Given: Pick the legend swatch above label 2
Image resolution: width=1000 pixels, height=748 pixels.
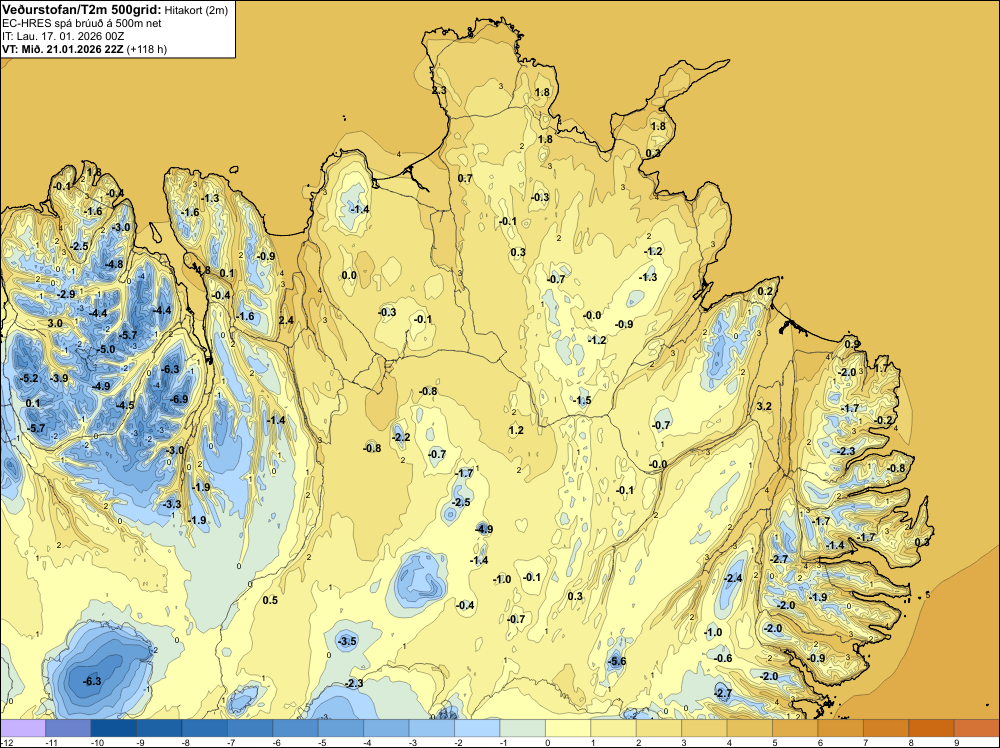Looking at the screenshot, I should (659, 728).
